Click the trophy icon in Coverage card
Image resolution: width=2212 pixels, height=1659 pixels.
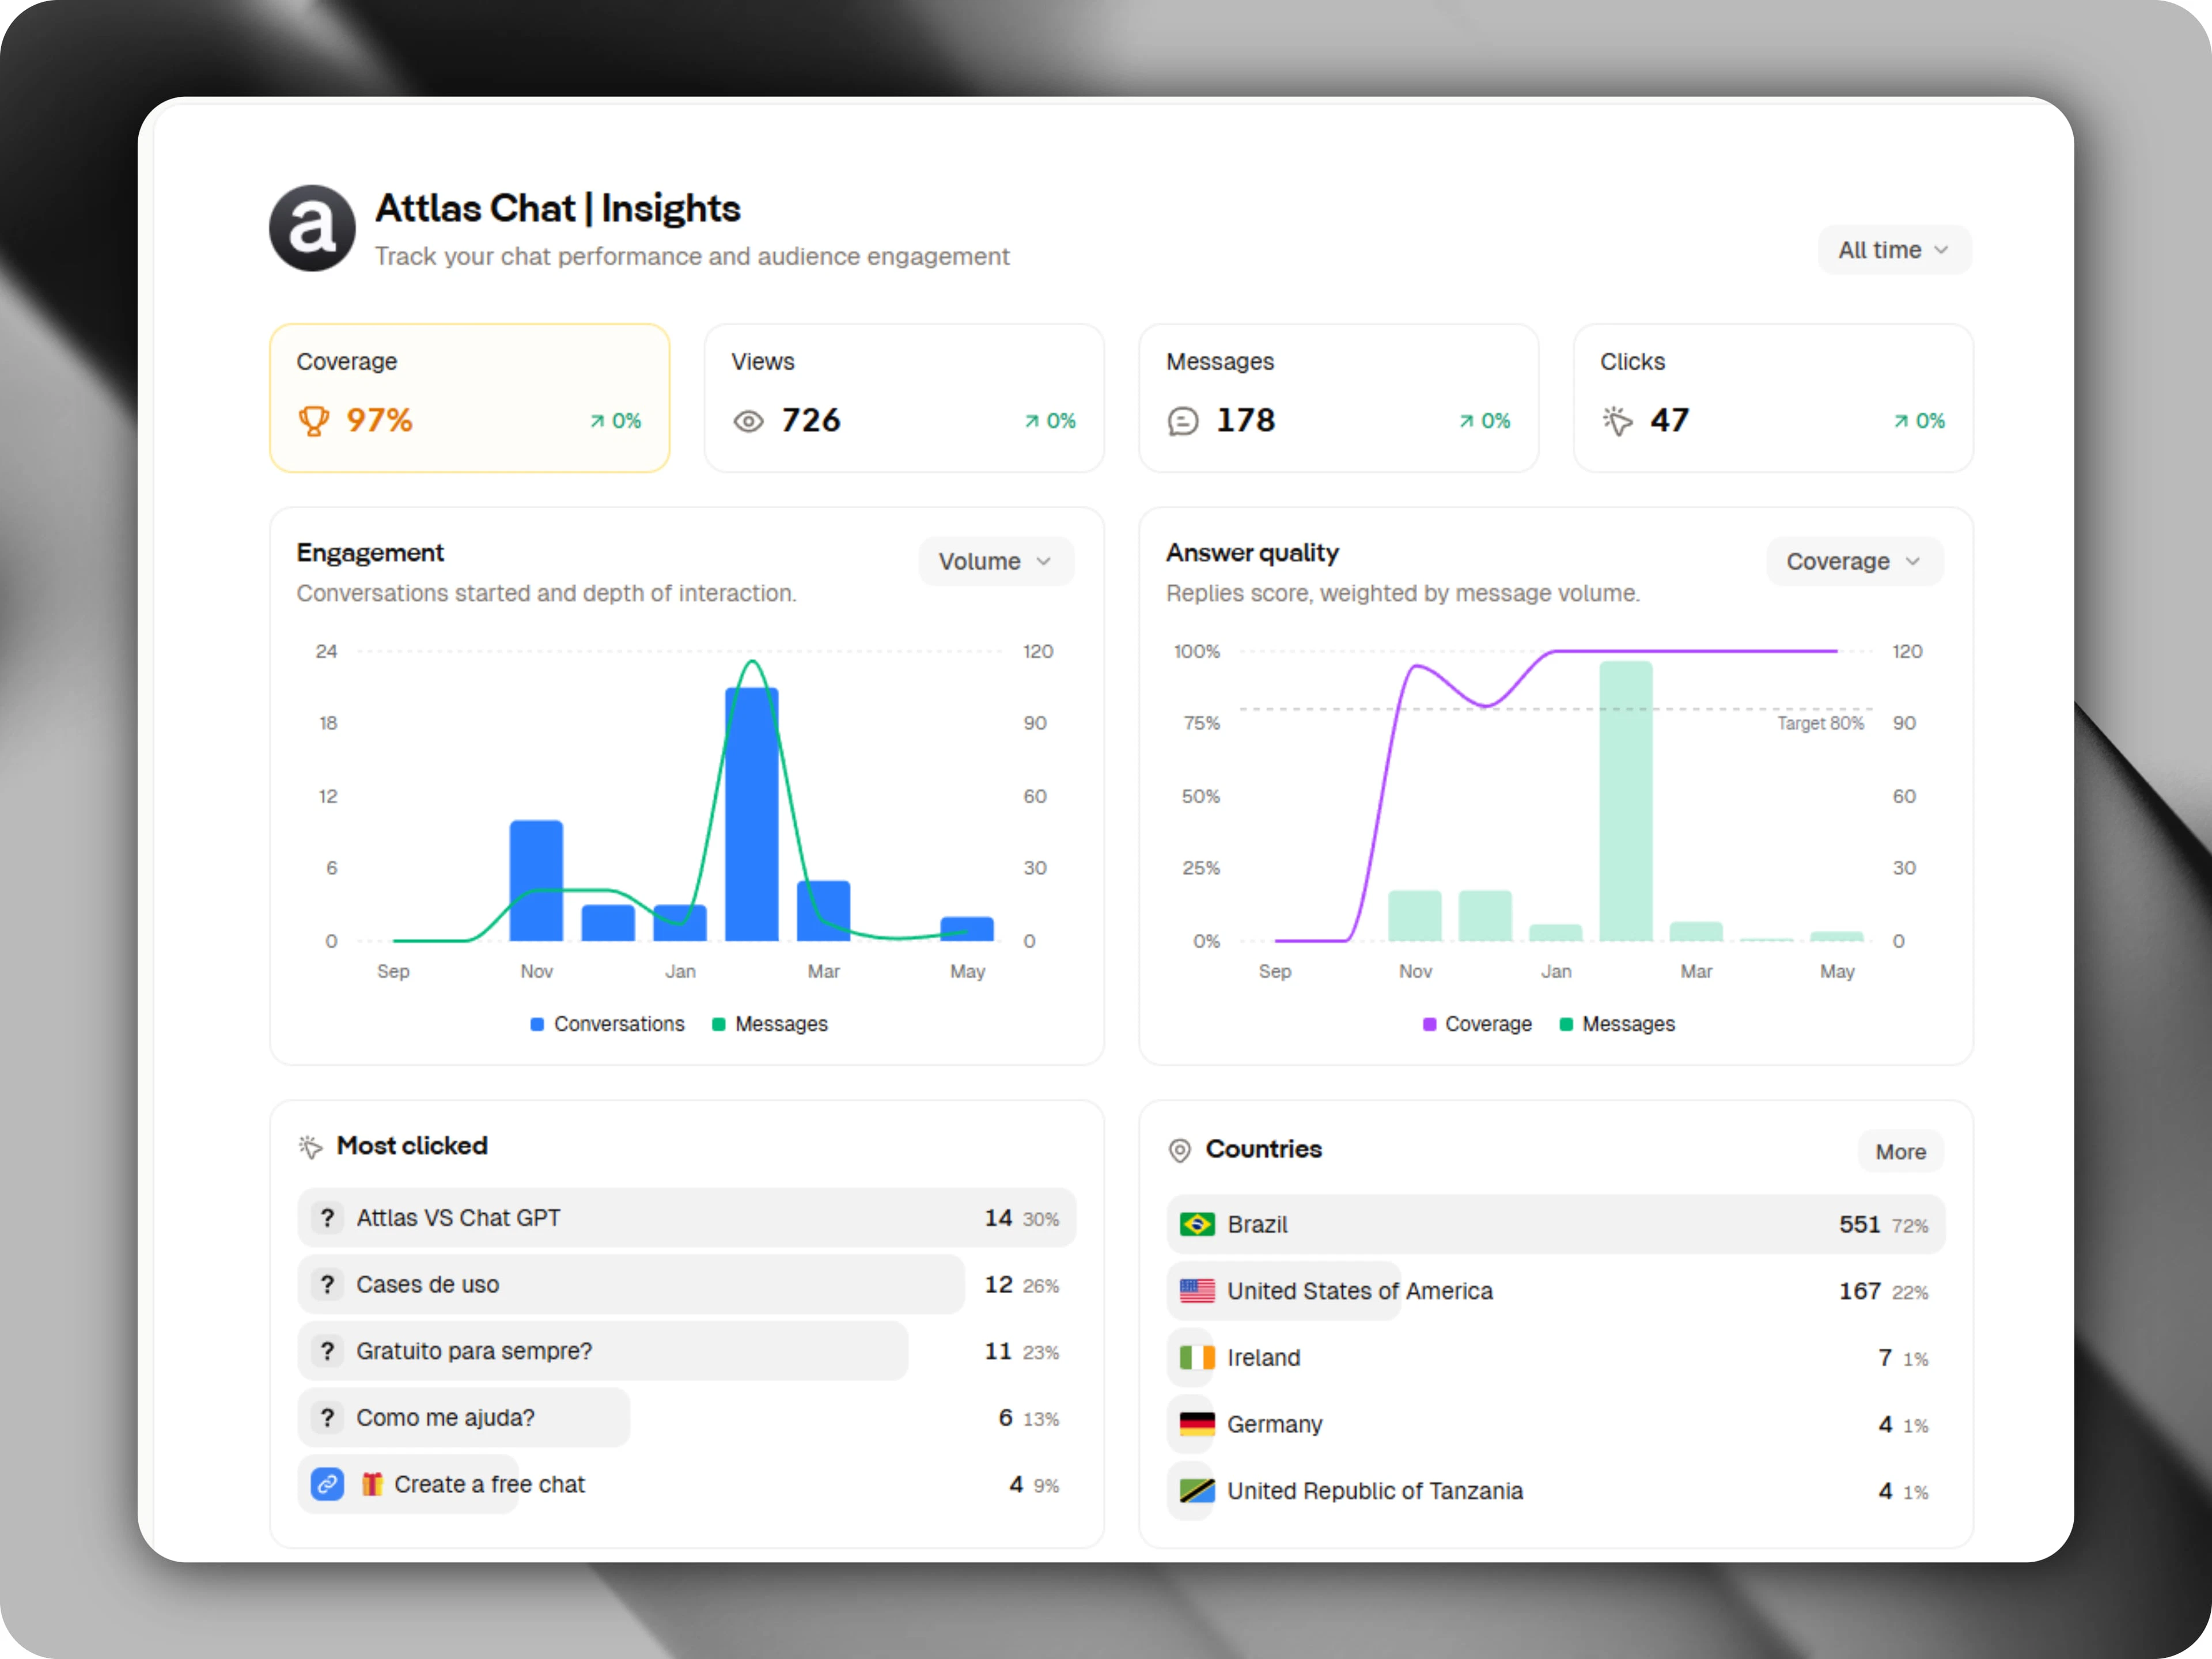(314, 421)
